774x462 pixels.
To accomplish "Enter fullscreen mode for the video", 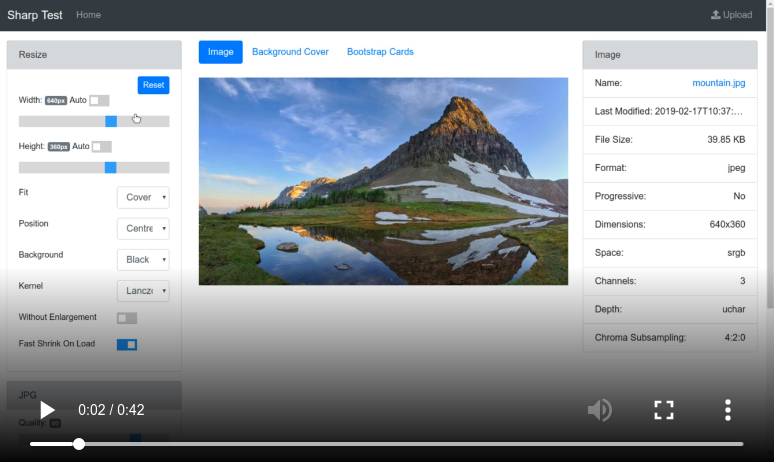I will [664, 410].
